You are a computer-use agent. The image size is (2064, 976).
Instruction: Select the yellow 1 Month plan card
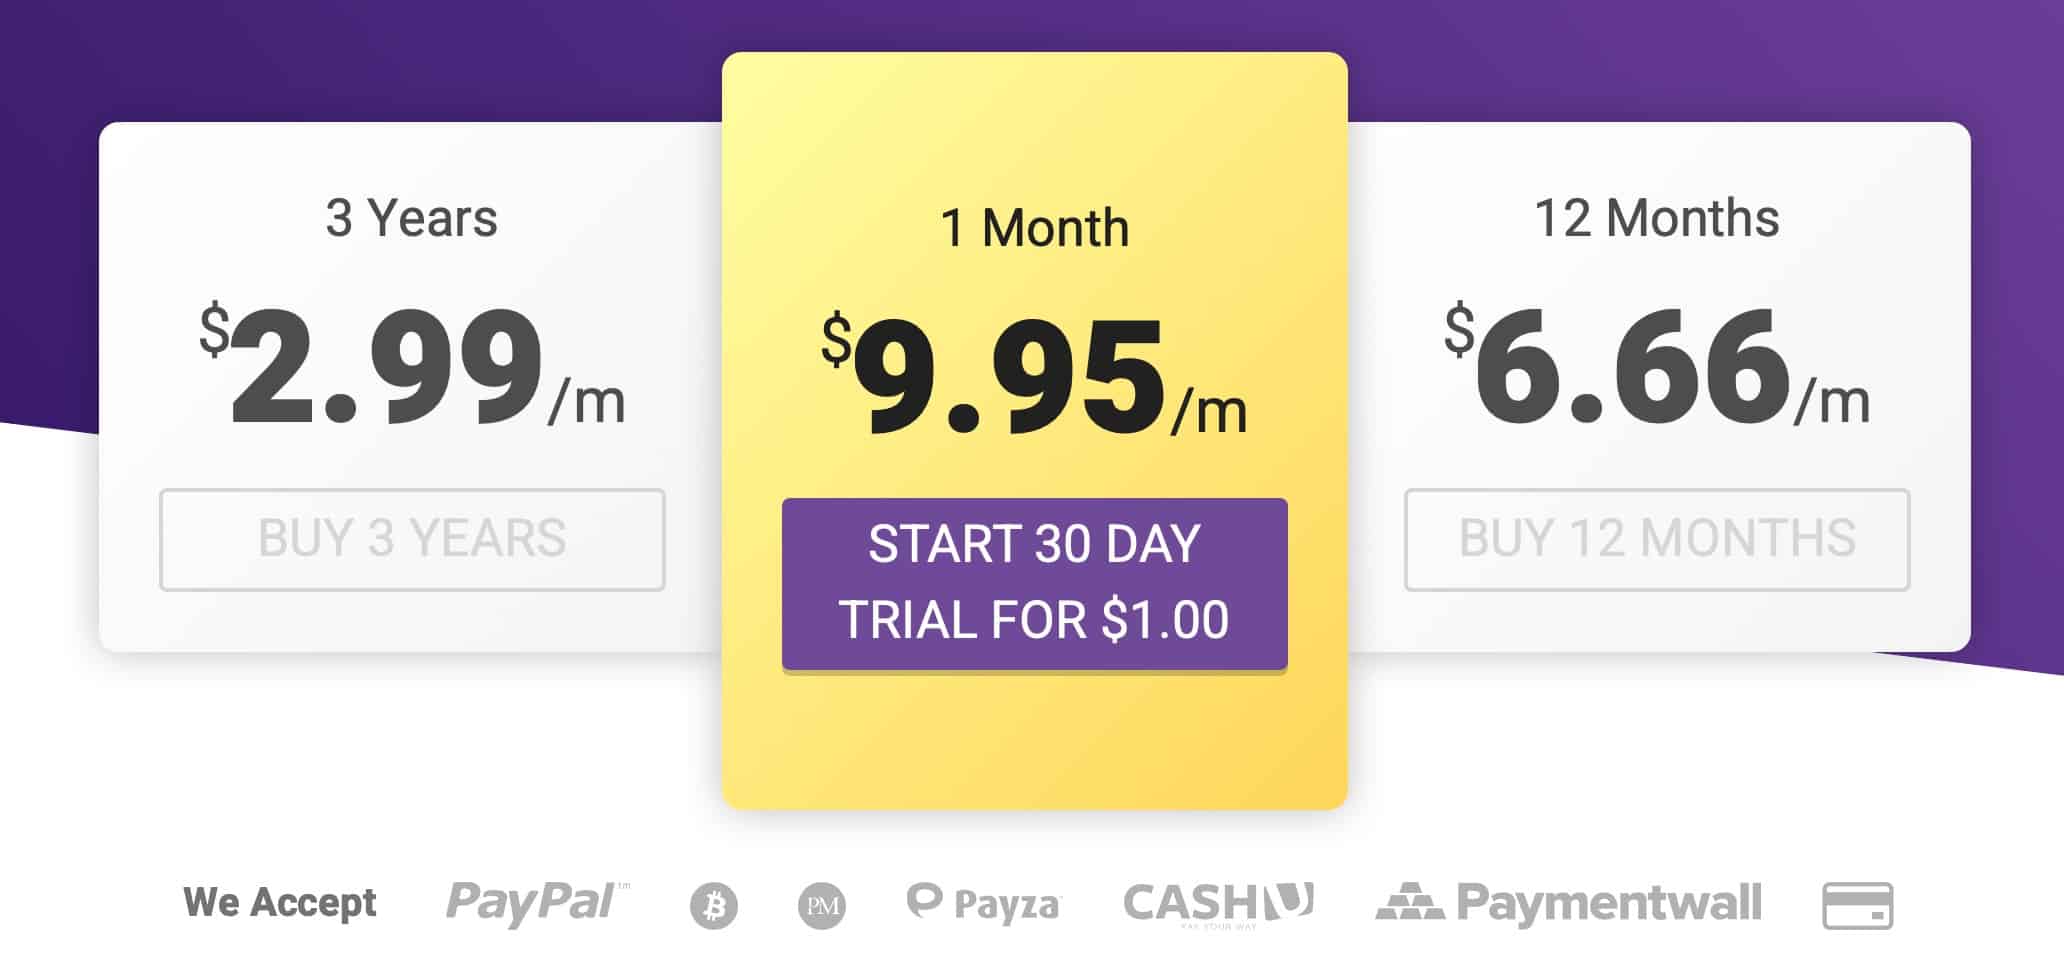[1034, 431]
